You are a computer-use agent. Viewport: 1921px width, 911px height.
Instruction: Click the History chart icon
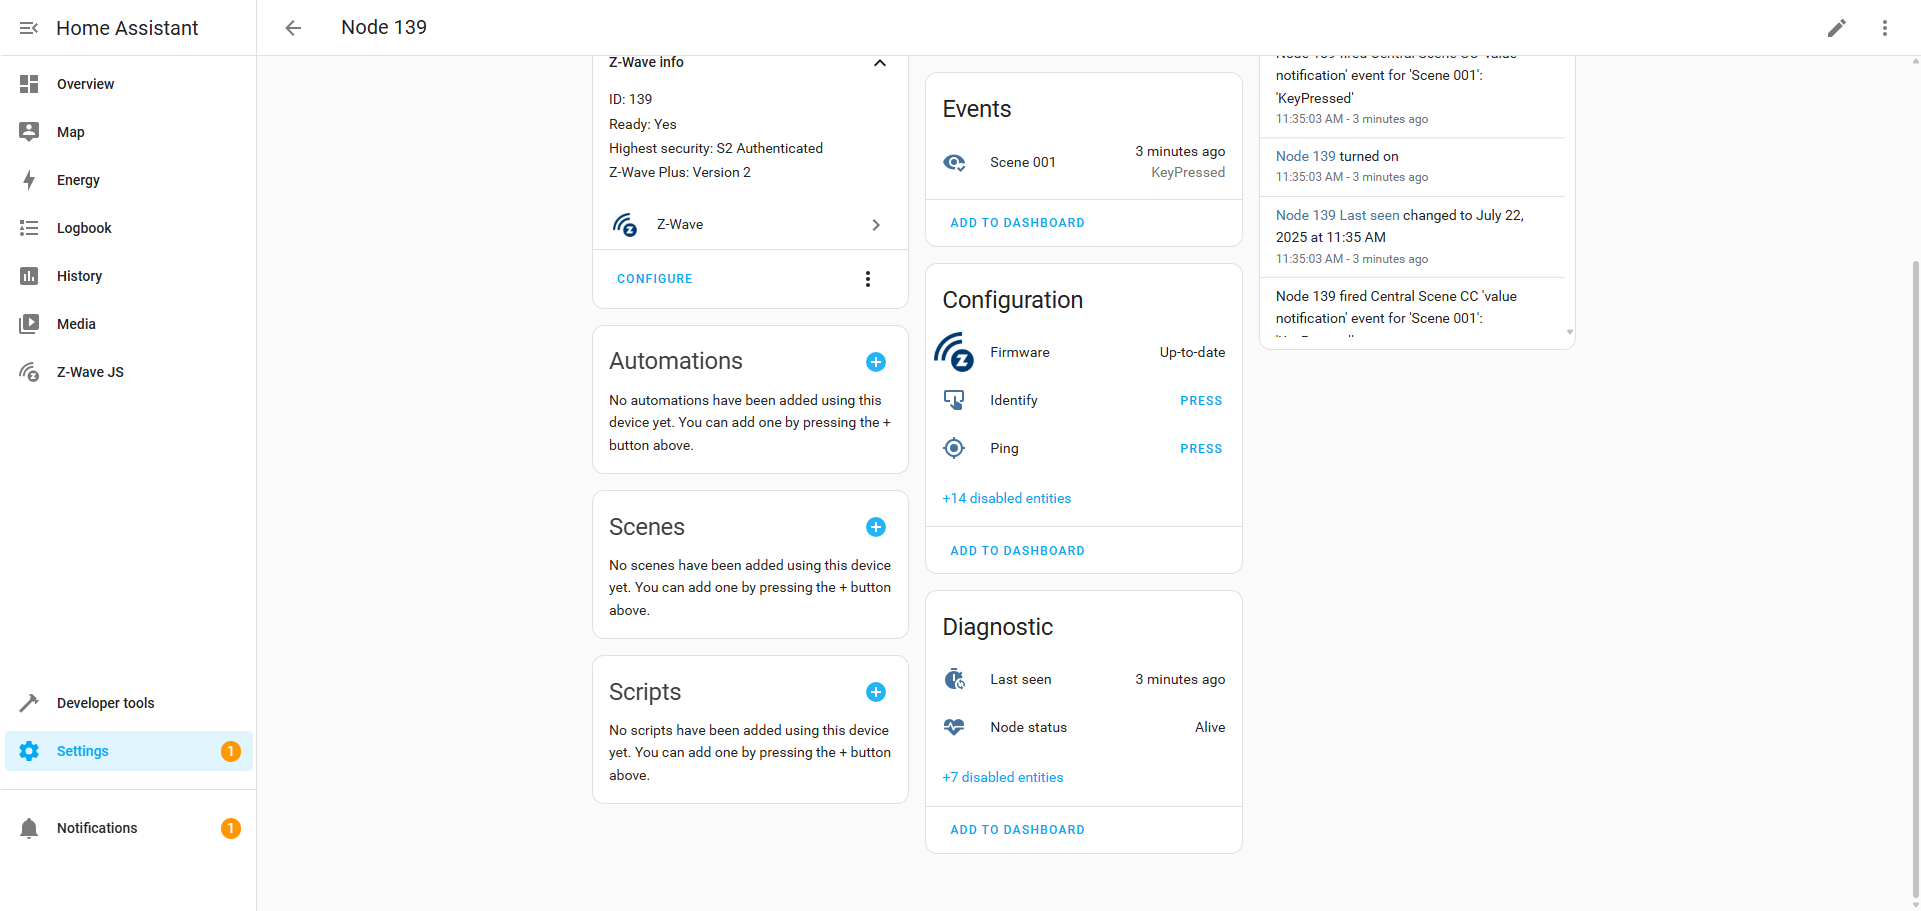(29, 276)
